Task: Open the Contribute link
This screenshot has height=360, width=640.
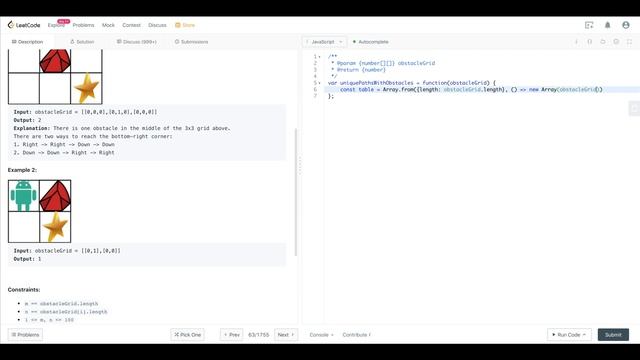Action: pyautogui.click(x=356, y=335)
